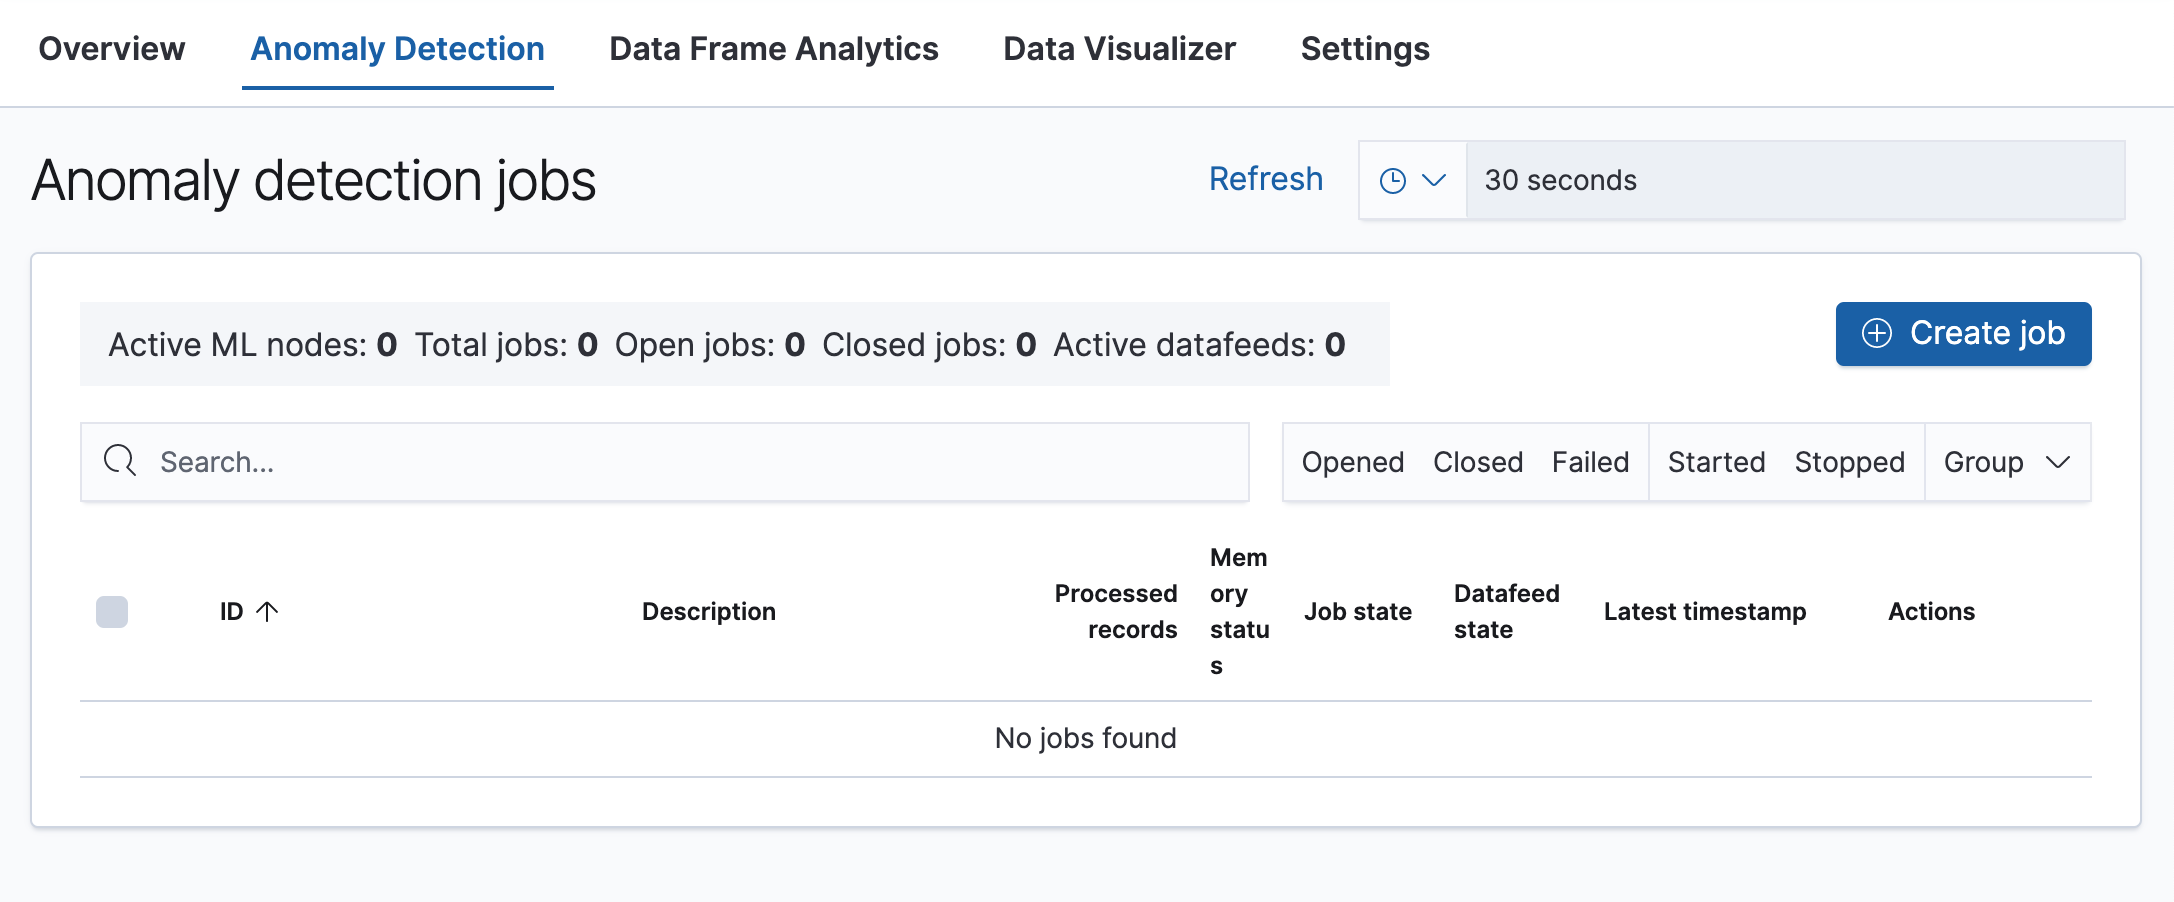
Task: Click the Refresh link
Action: 1265,179
